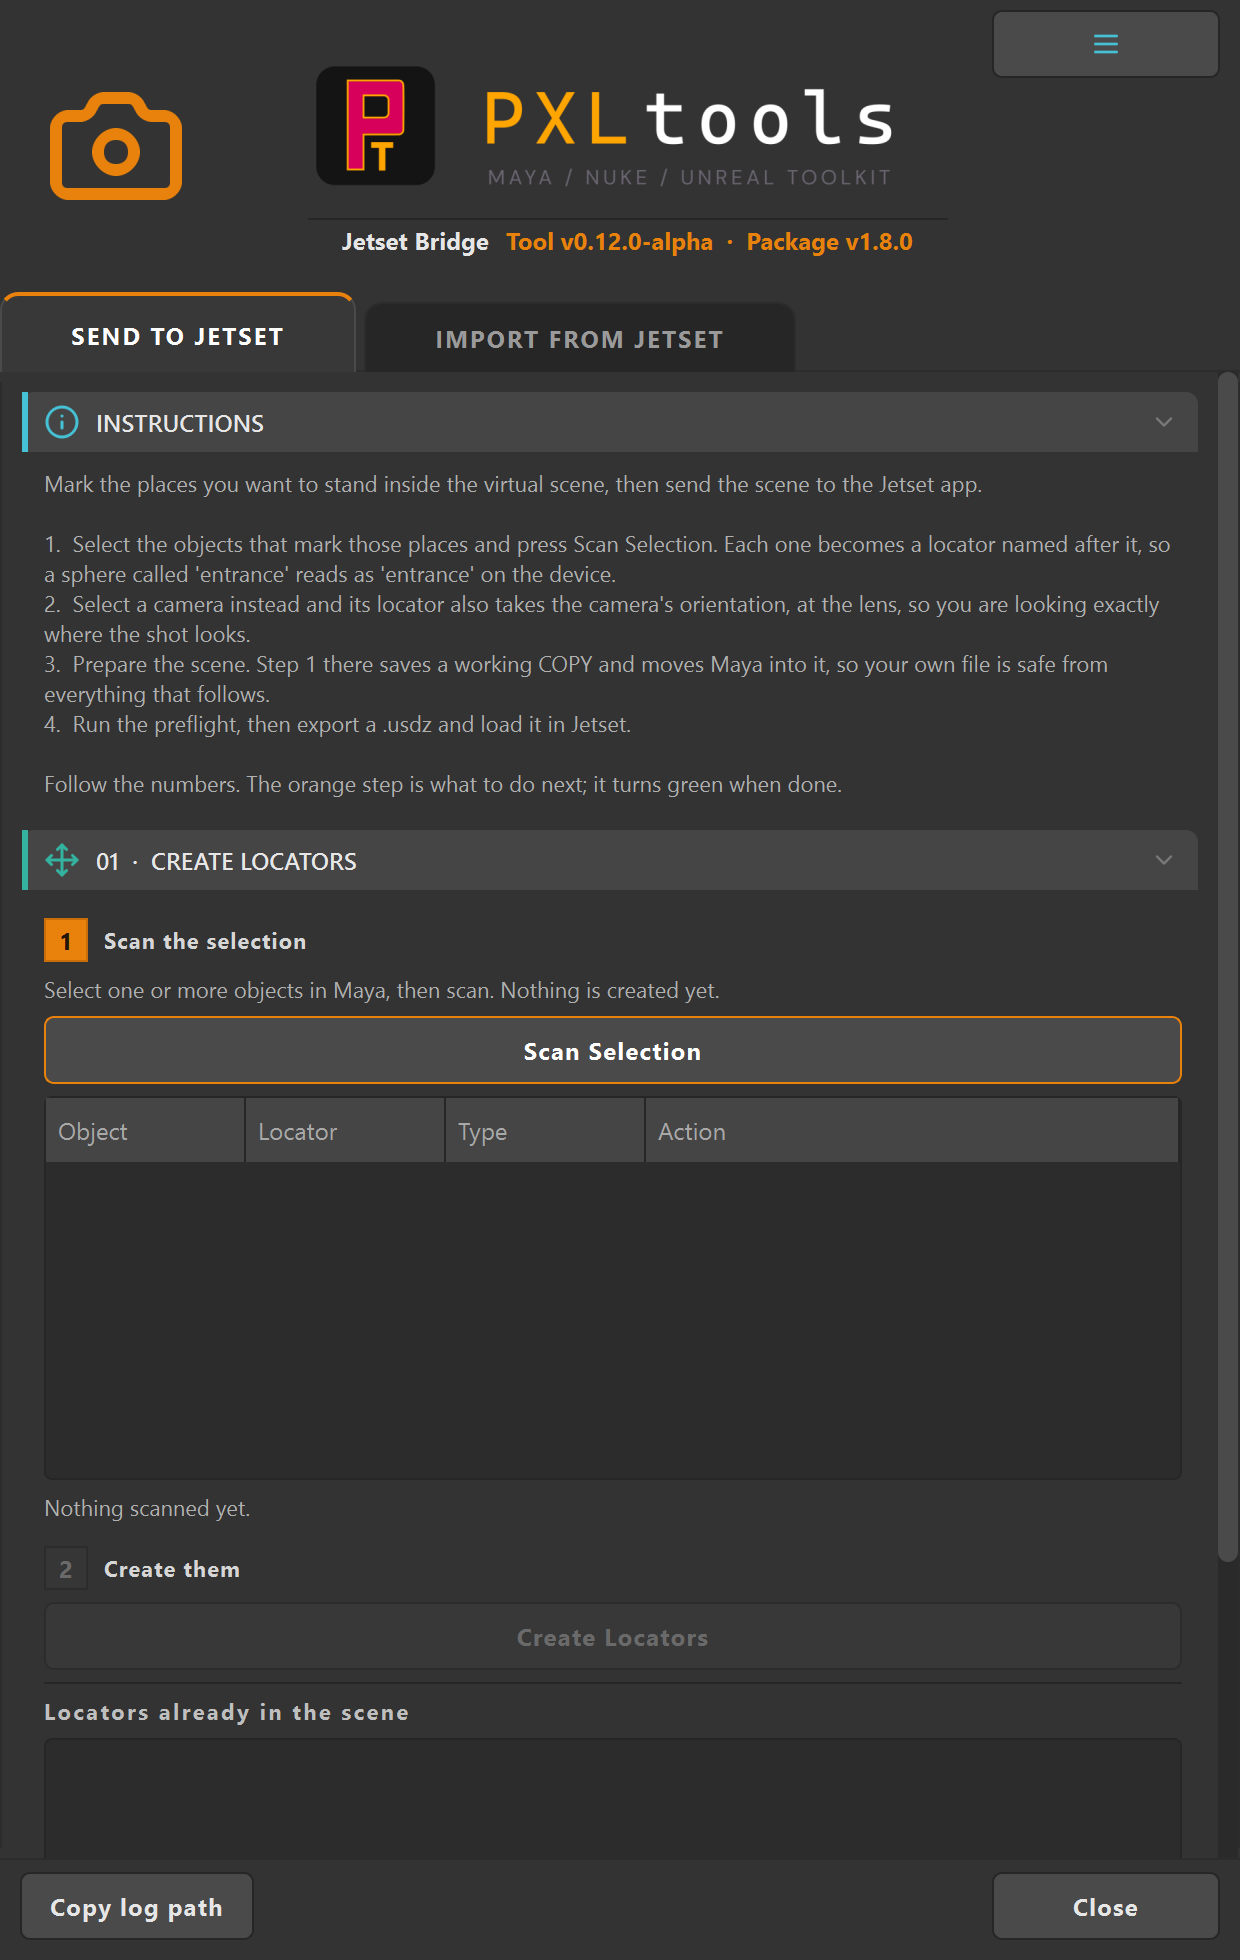Viewport: 1240px width, 1960px height.
Task: Click the 'Create them' heading
Action: coord(172,1569)
